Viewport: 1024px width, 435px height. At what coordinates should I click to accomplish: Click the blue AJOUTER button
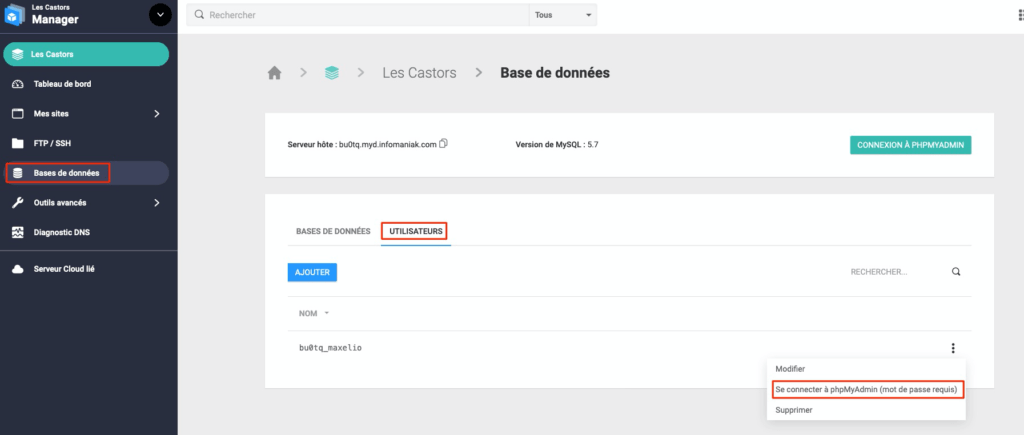click(x=312, y=272)
